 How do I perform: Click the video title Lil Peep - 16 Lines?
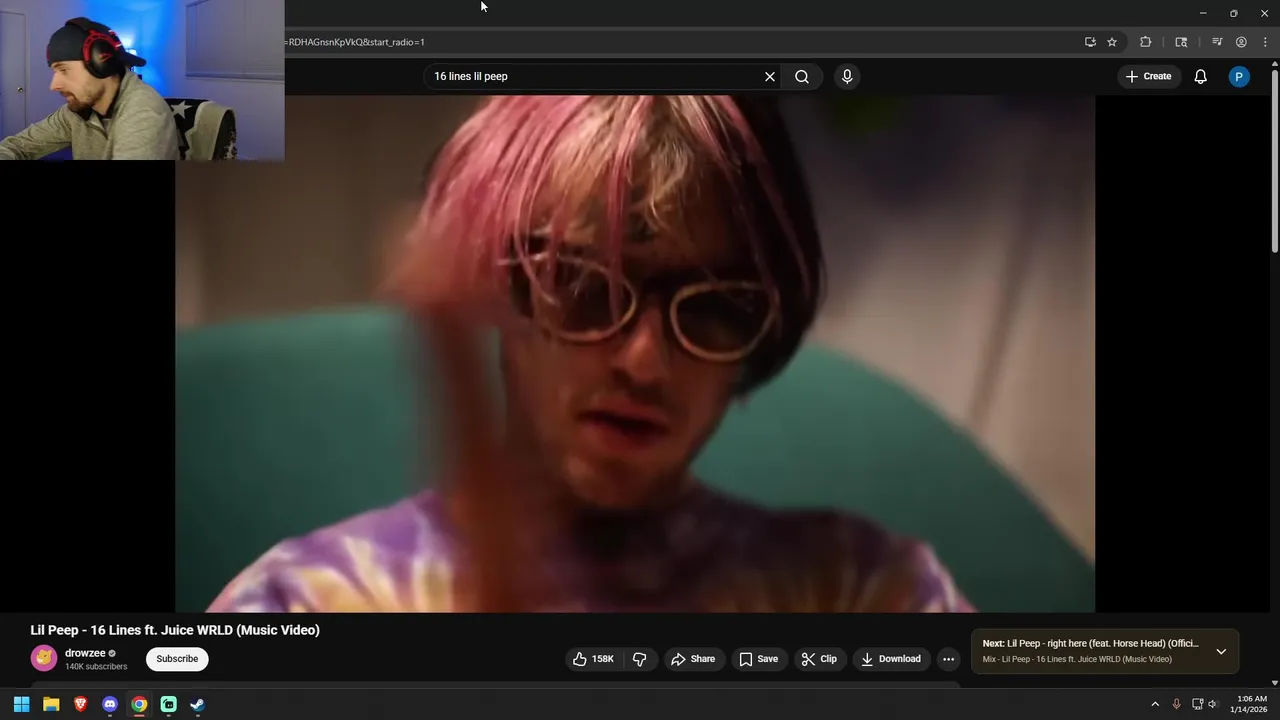click(x=175, y=630)
